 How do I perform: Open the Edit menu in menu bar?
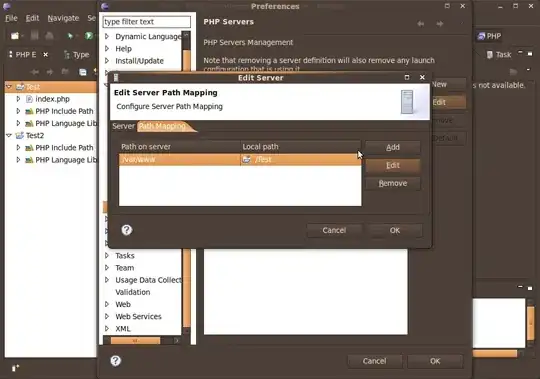point(32,18)
